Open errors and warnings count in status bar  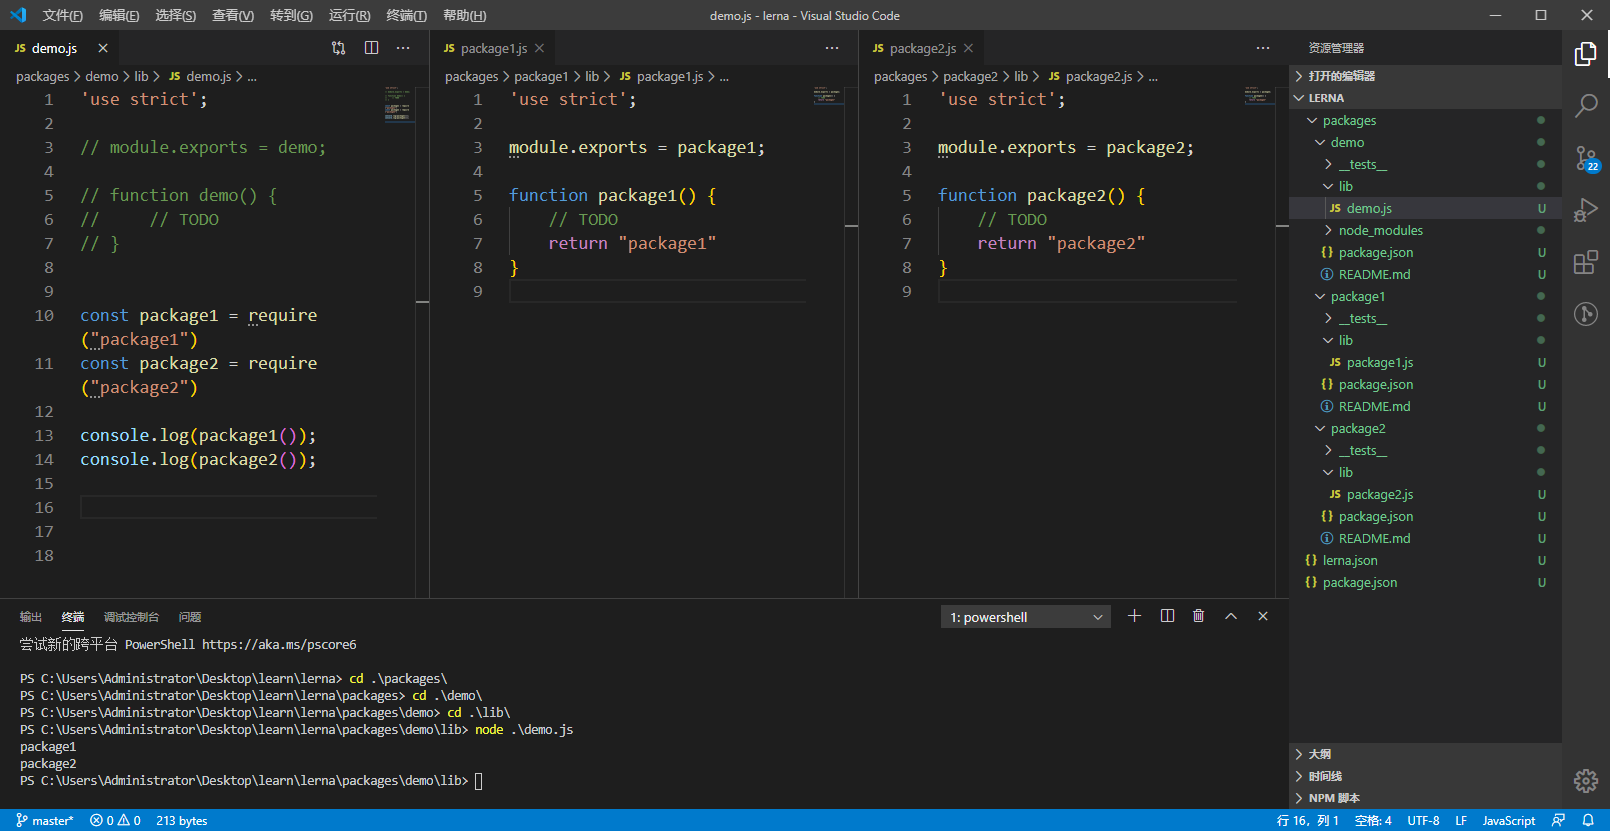115,820
